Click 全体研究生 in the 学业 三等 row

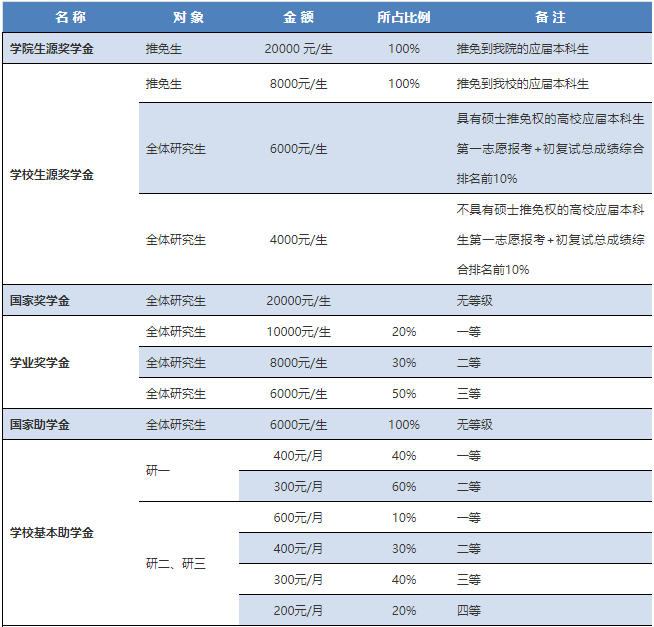click(x=176, y=393)
